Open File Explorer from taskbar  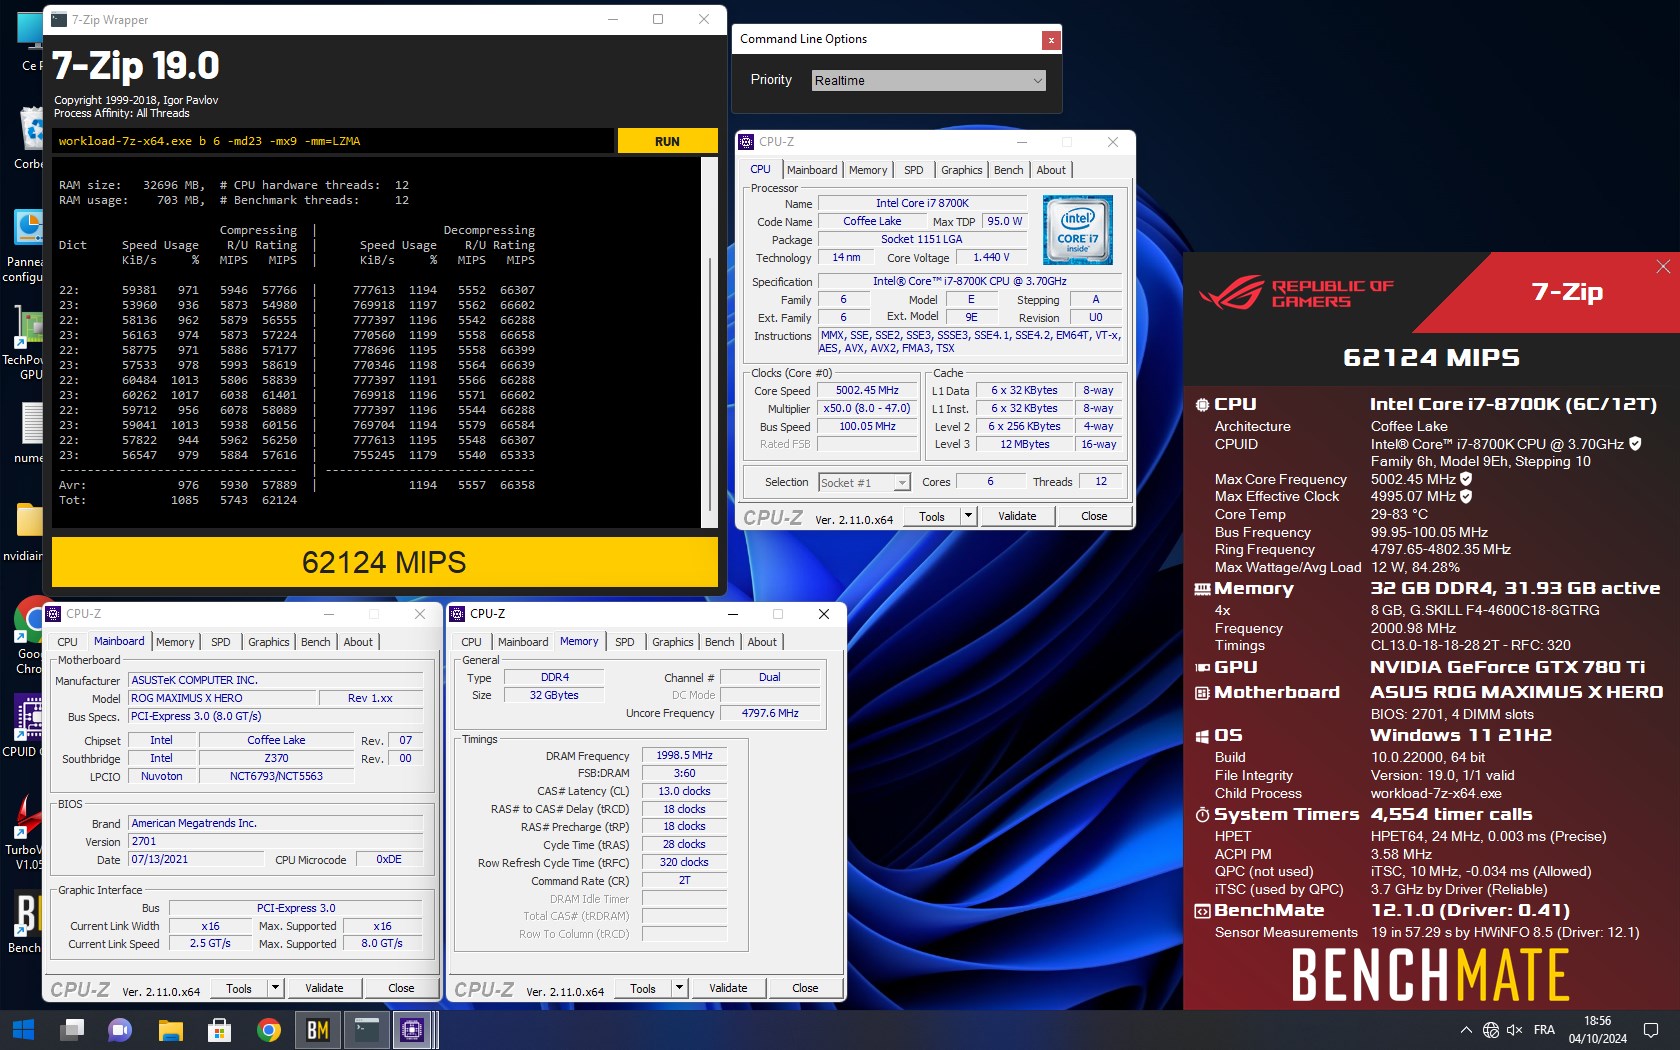pos(170,1030)
